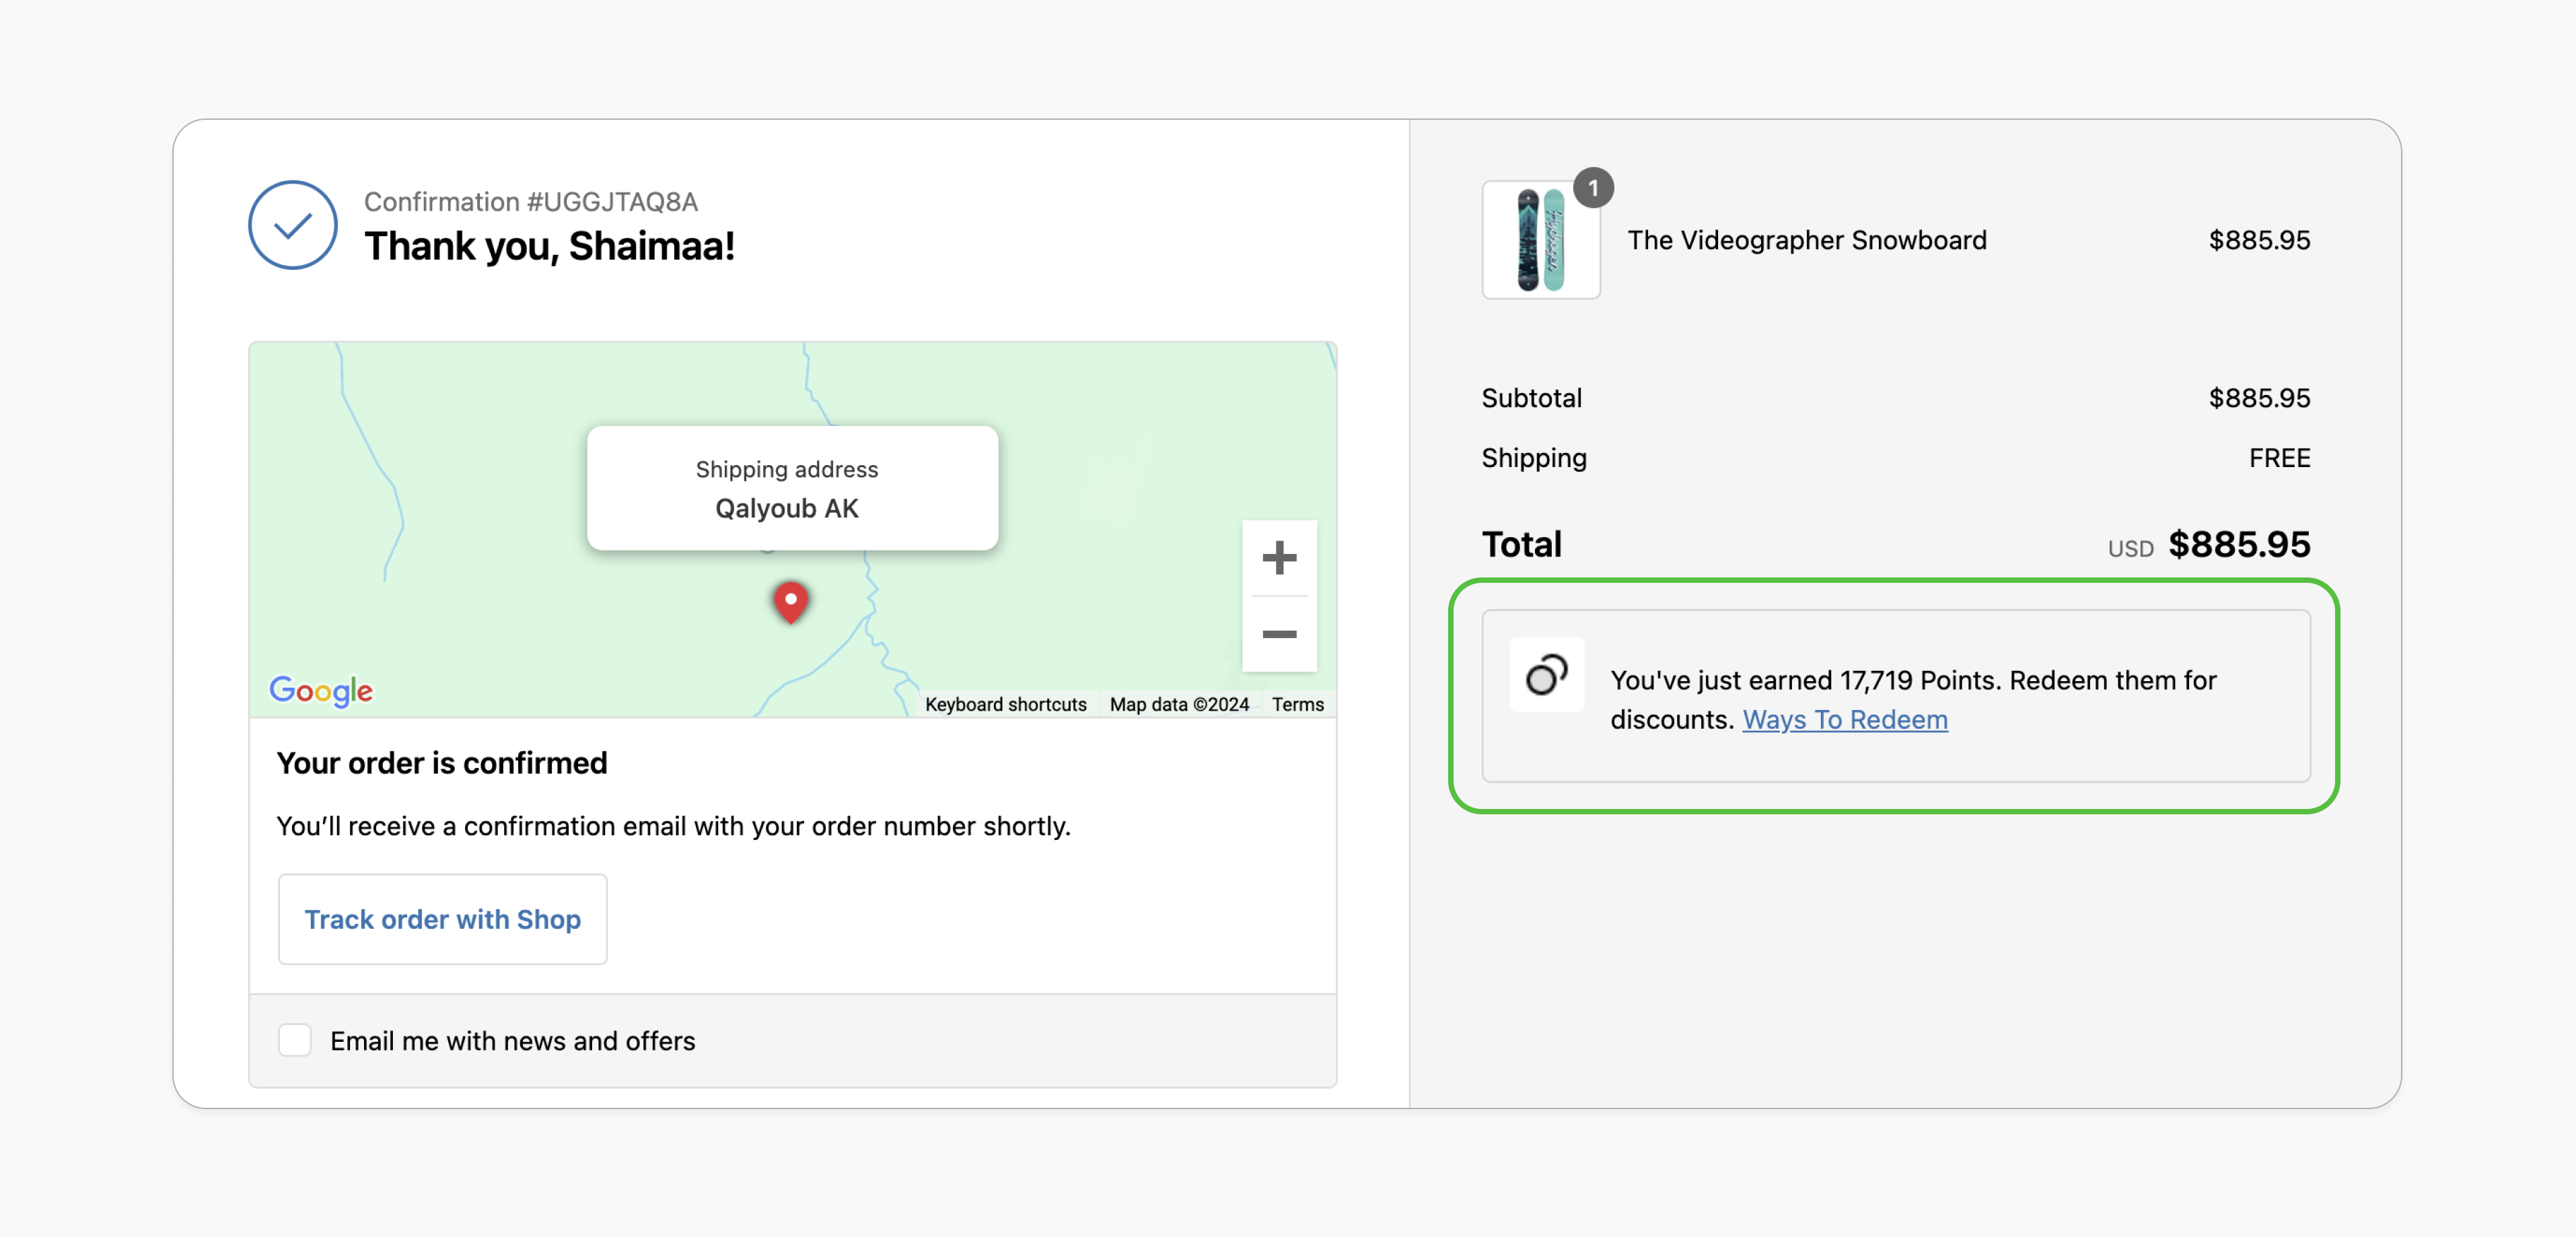Click the blue confirmation checkmark icon
Image resolution: width=2576 pixels, height=1237 pixels.
tap(293, 224)
